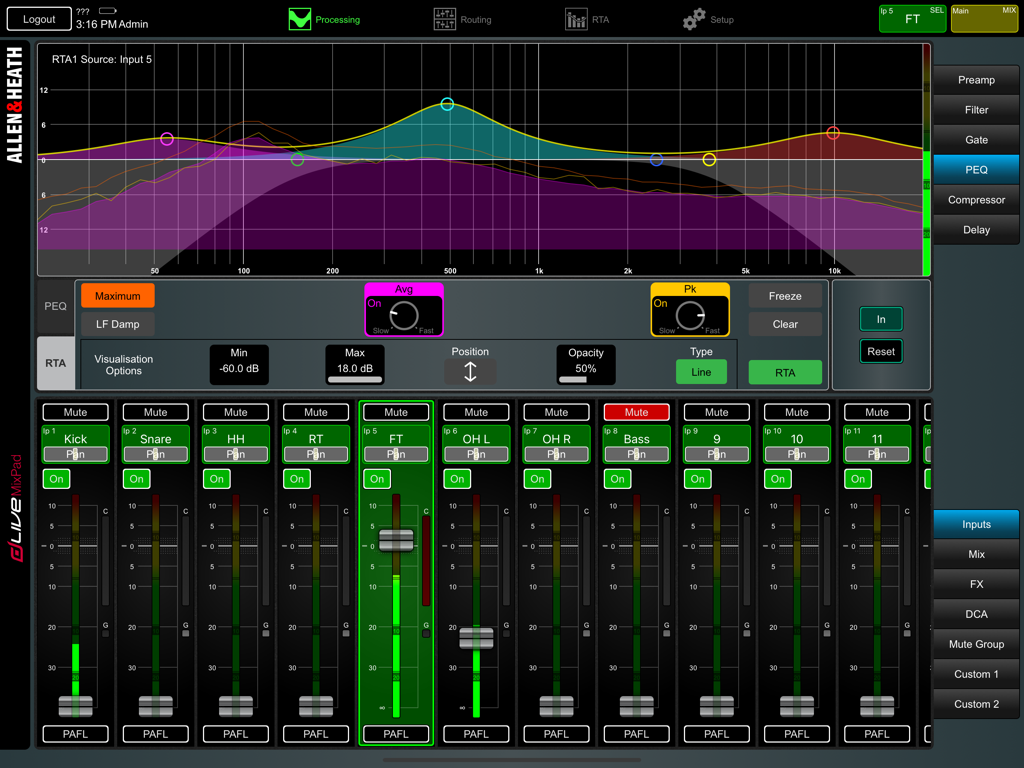Click the Pan knob on OH R channel

tap(556, 452)
